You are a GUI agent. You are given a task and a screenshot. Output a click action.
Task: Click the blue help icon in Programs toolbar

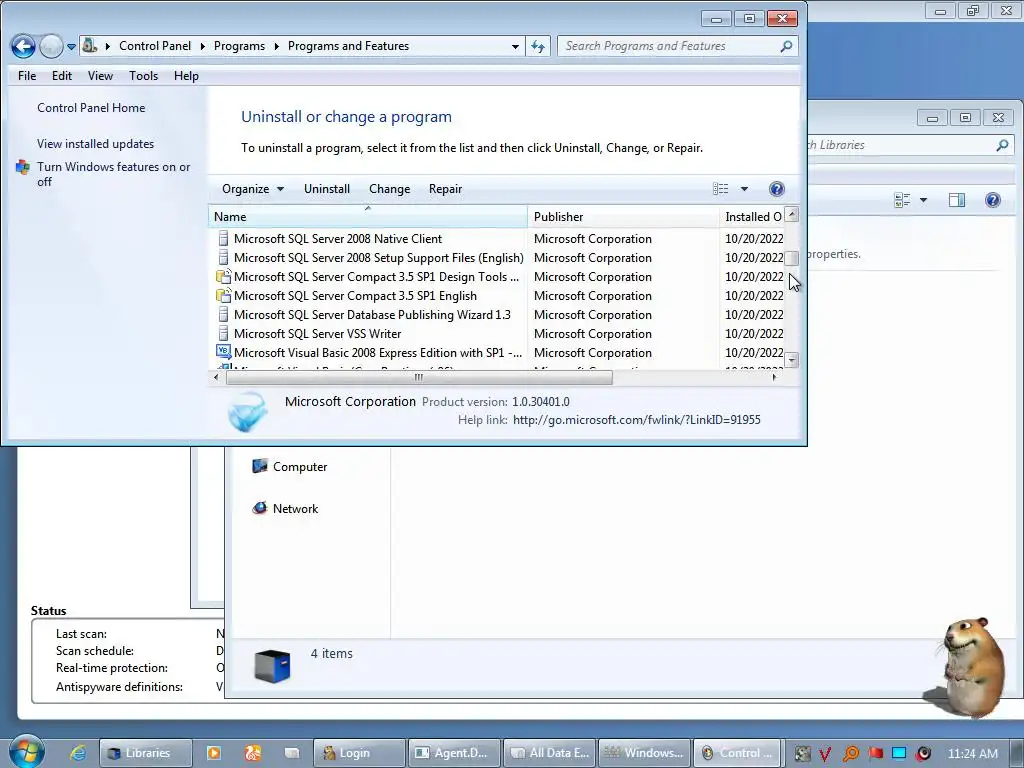[x=776, y=189]
